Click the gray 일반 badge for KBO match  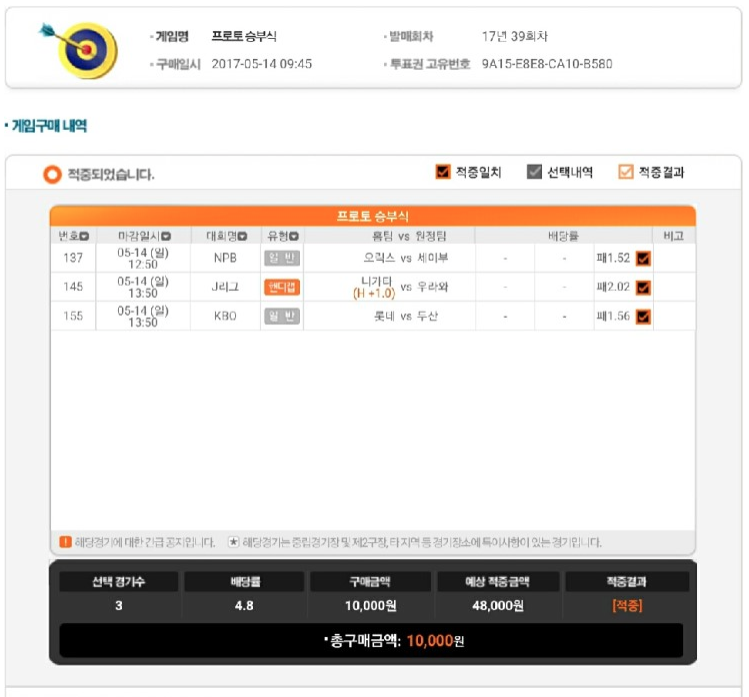pyautogui.click(x=282, y=316)
